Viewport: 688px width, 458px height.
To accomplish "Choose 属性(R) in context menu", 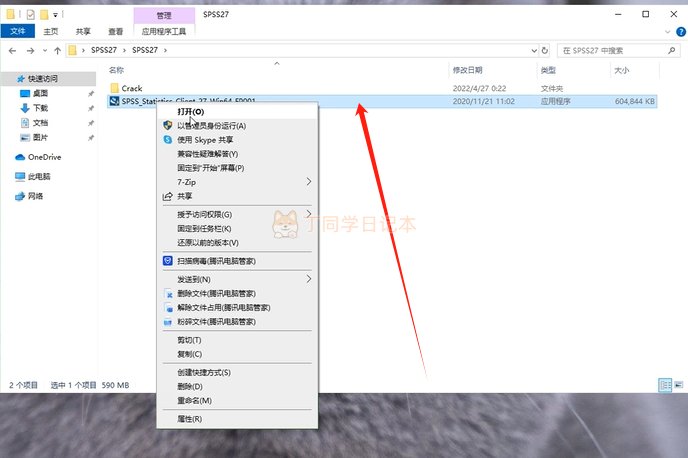I will click(x=237, y=419).
